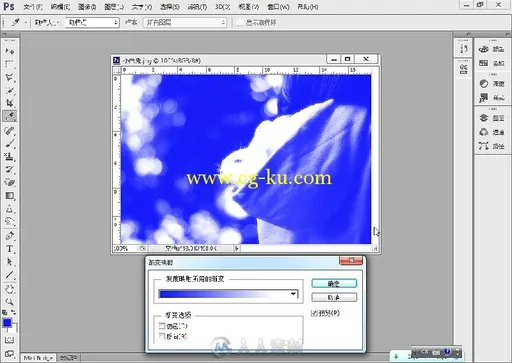This screenshot has width=512, height=363.
Task: Close the Gradient Map dialog
Action: pos(351,260)
